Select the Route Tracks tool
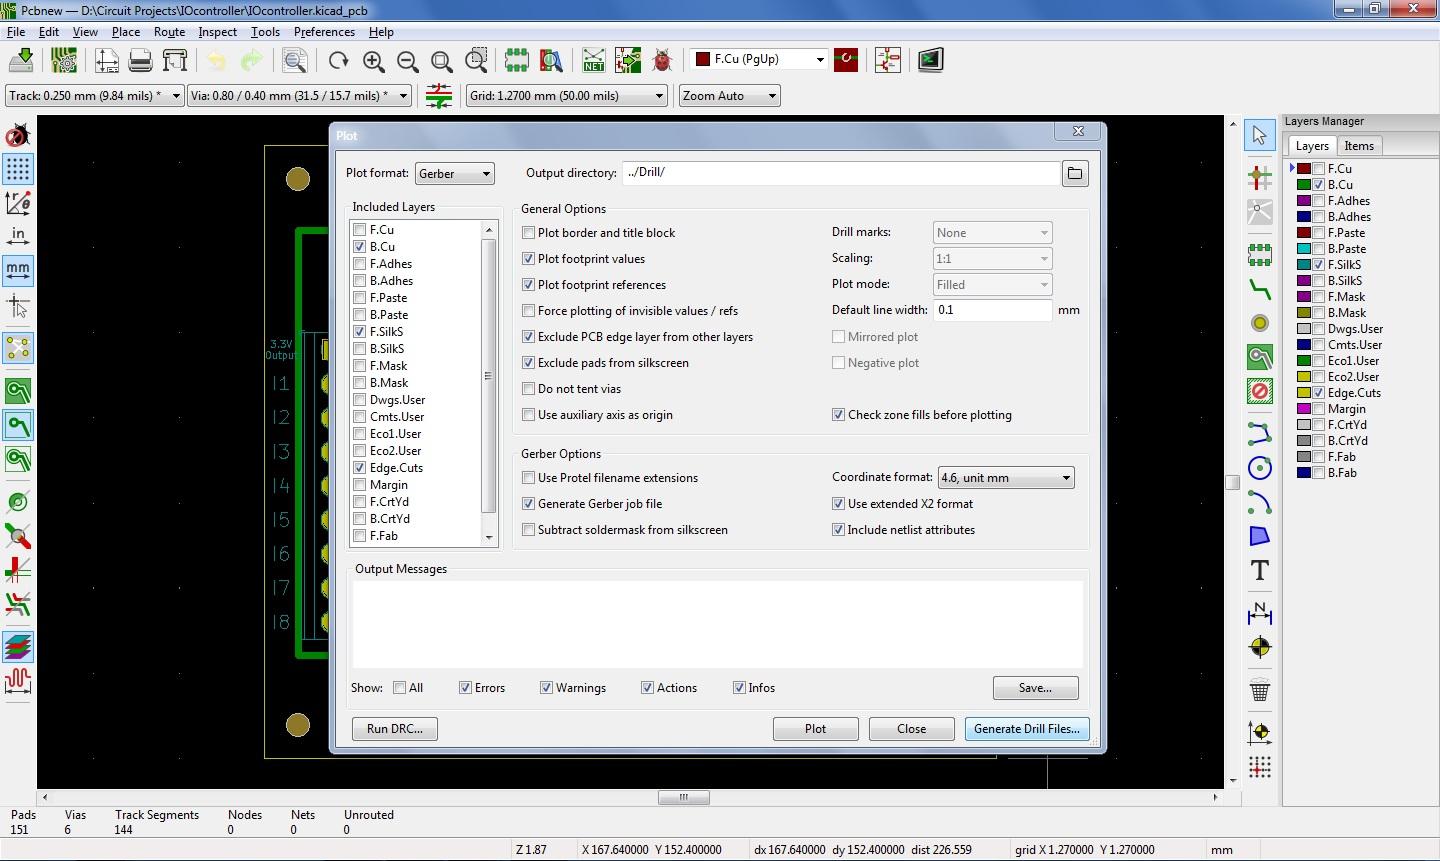 coord(1260,290)
